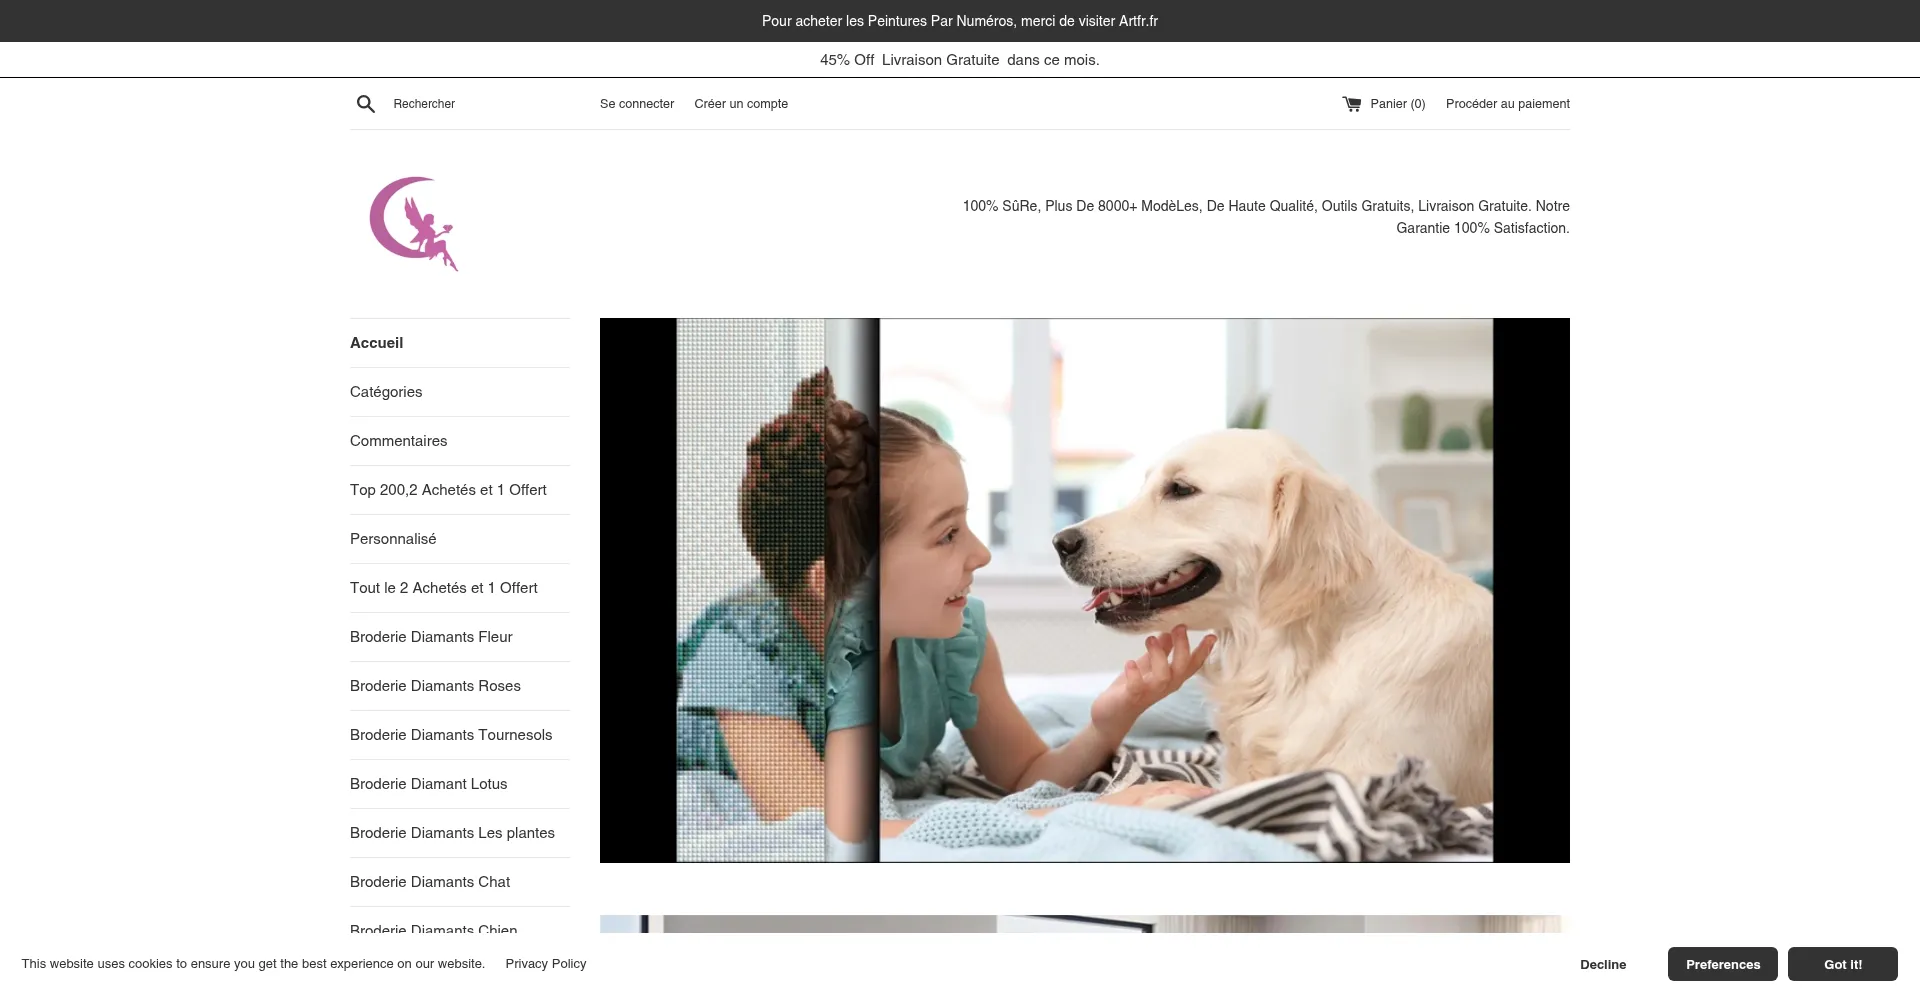Go to Procéder au paiement

tap(1507, 104)
